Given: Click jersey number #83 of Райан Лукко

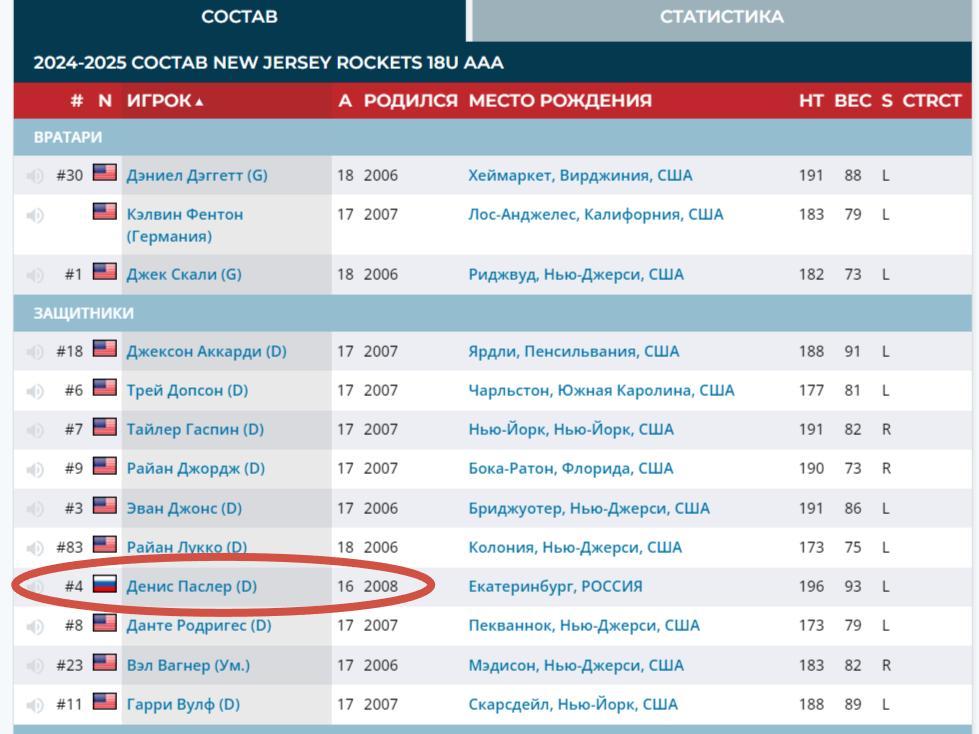Looking at the screenshot, I should (69, 548).
